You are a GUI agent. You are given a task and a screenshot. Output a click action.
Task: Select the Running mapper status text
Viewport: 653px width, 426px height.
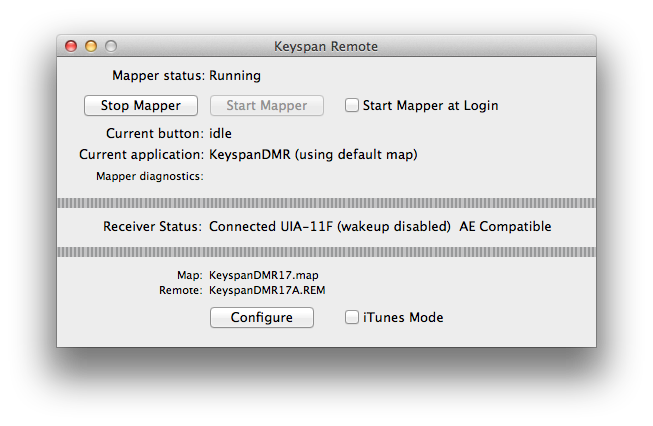click(235, 75)
